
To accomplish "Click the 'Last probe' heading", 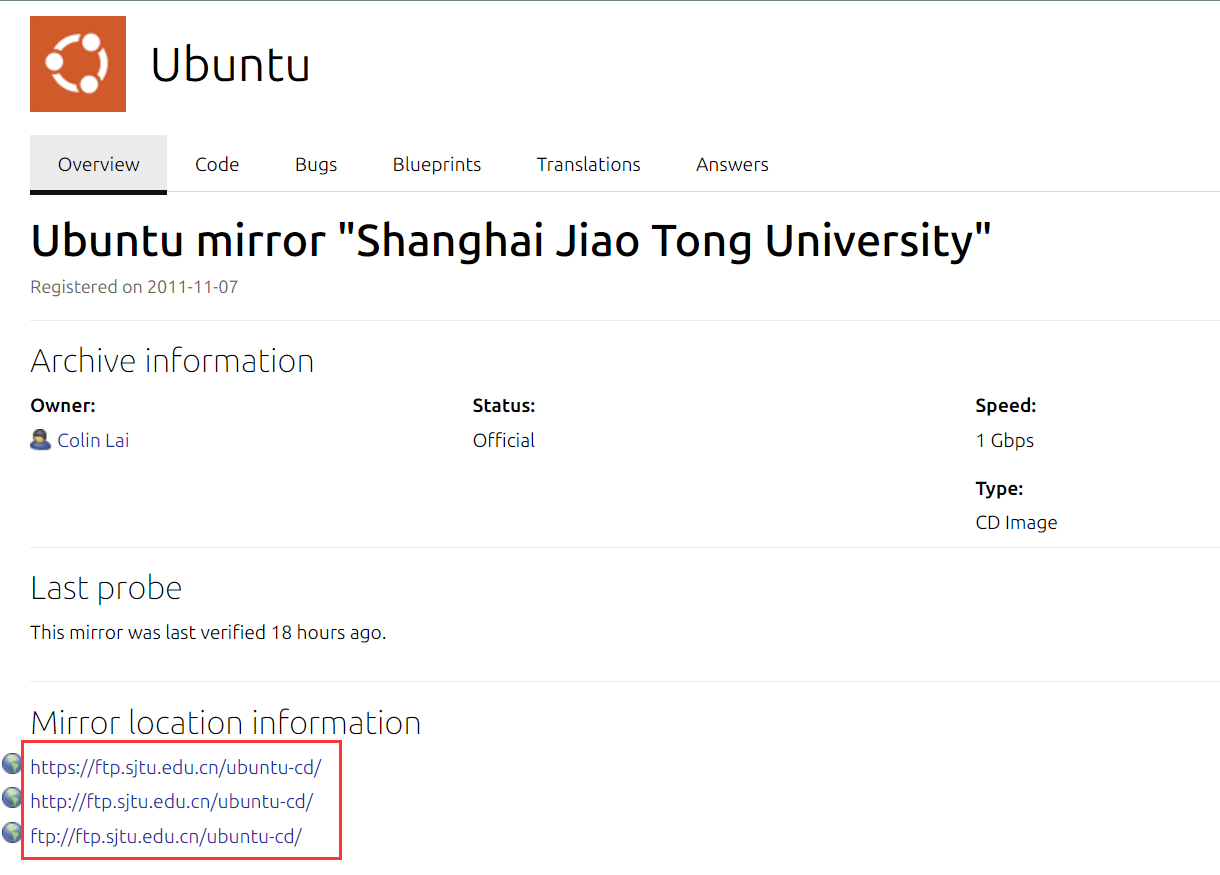I will [106, 588].
